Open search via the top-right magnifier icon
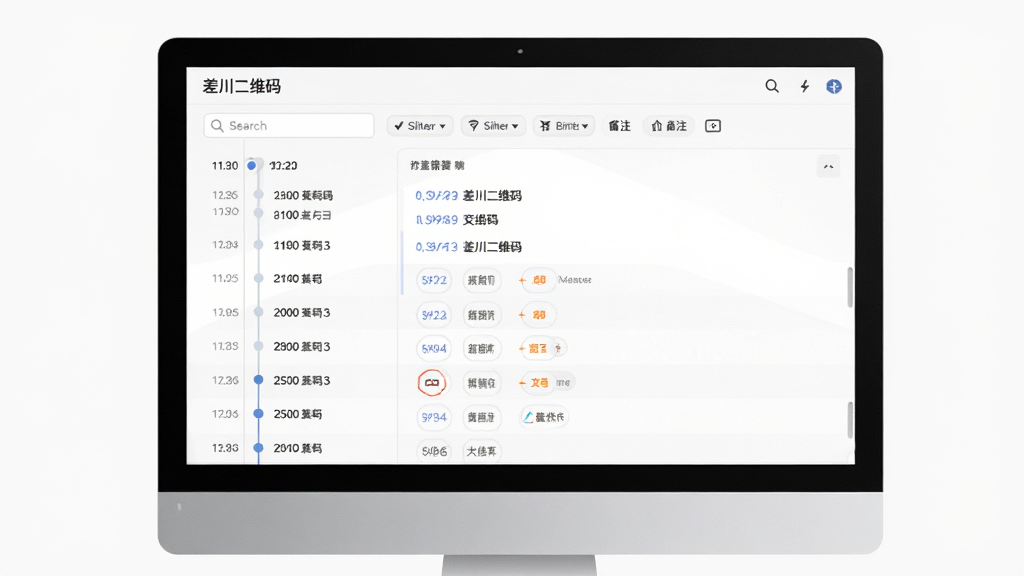The width and height of the screenshot is (1024, 576). pos(772,86)
